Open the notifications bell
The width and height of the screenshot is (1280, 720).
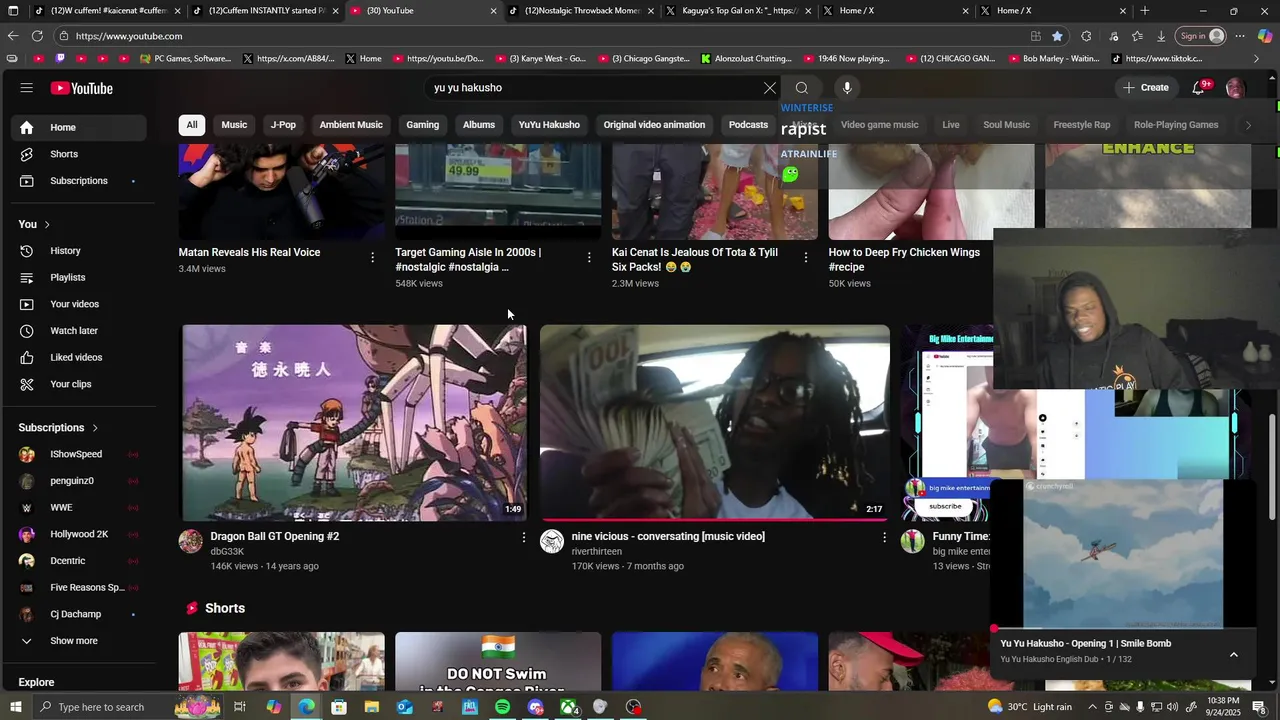1198,88
